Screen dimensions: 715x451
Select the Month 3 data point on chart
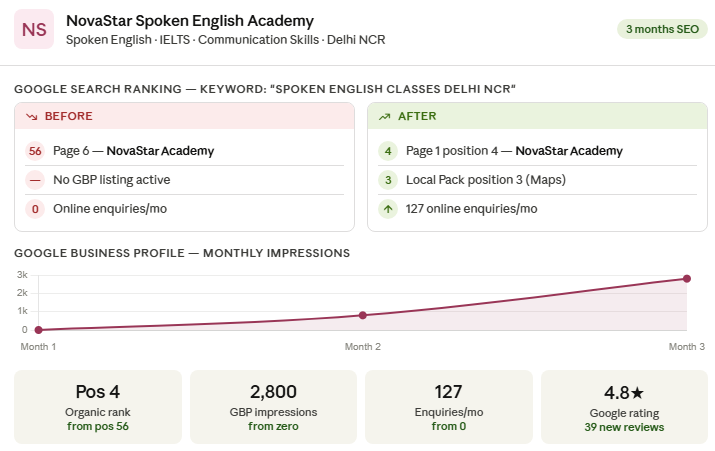687,279
